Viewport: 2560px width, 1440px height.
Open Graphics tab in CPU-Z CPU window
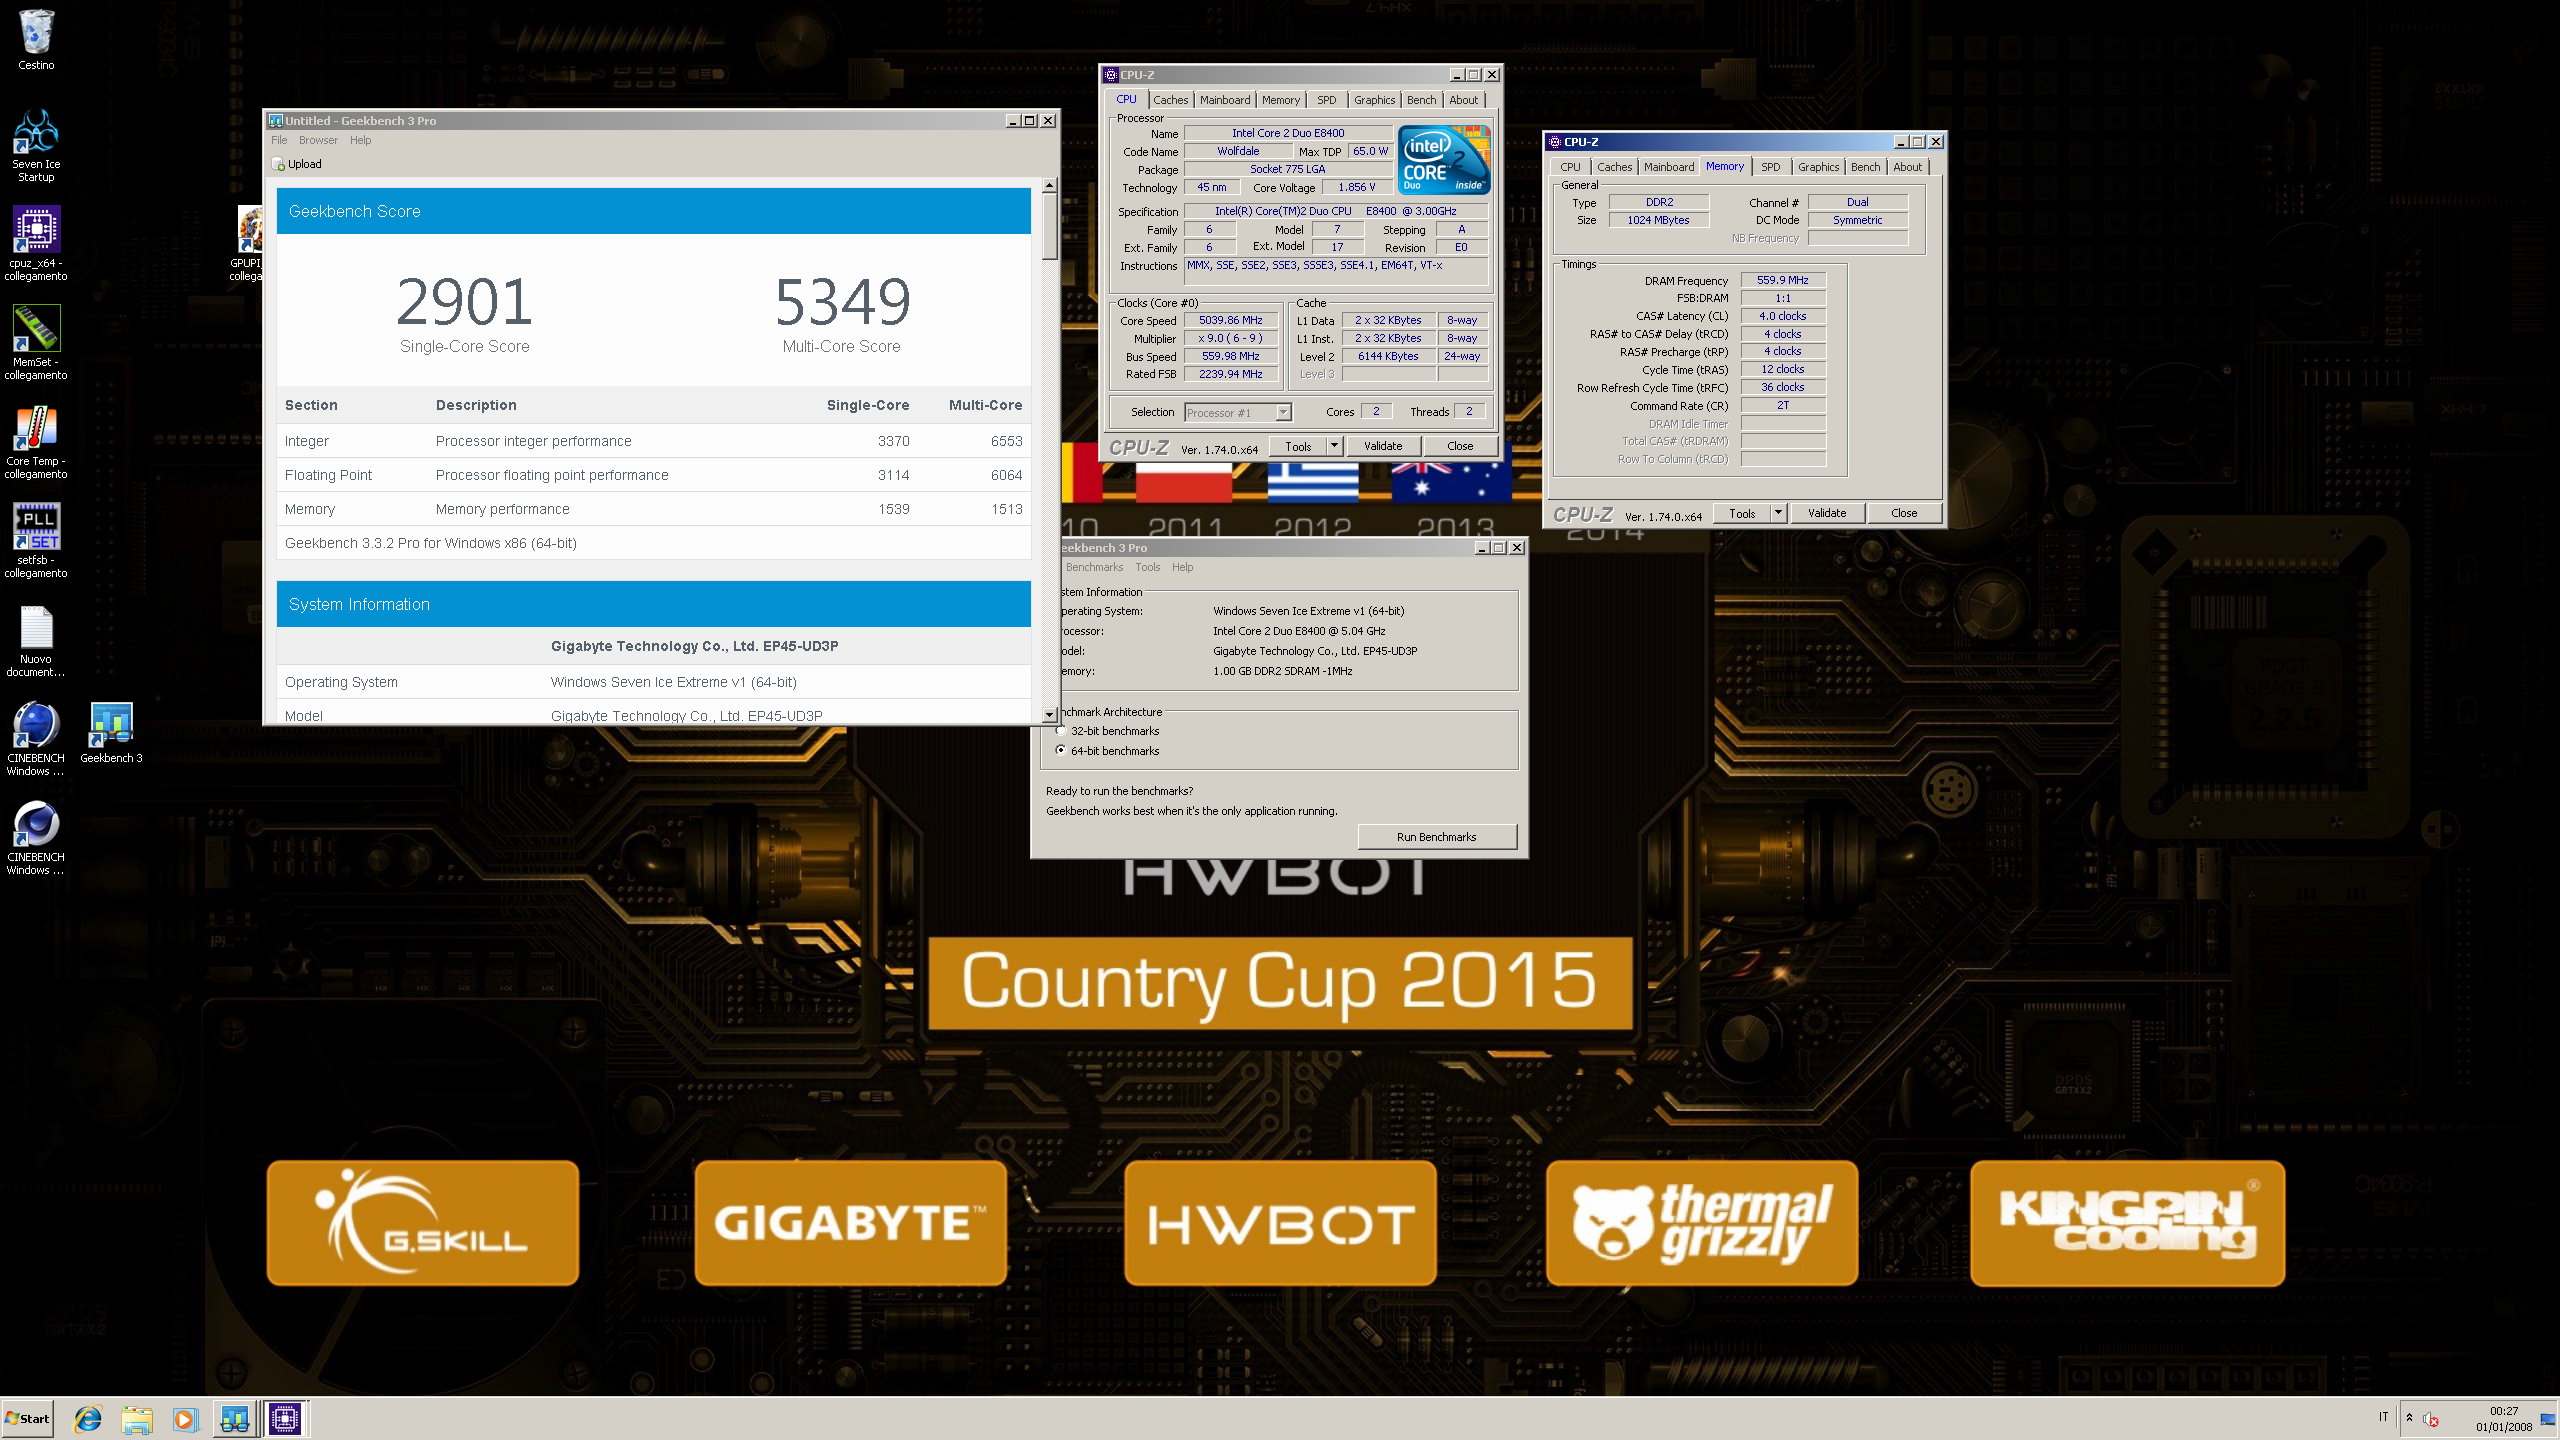tap(1374, 100)
